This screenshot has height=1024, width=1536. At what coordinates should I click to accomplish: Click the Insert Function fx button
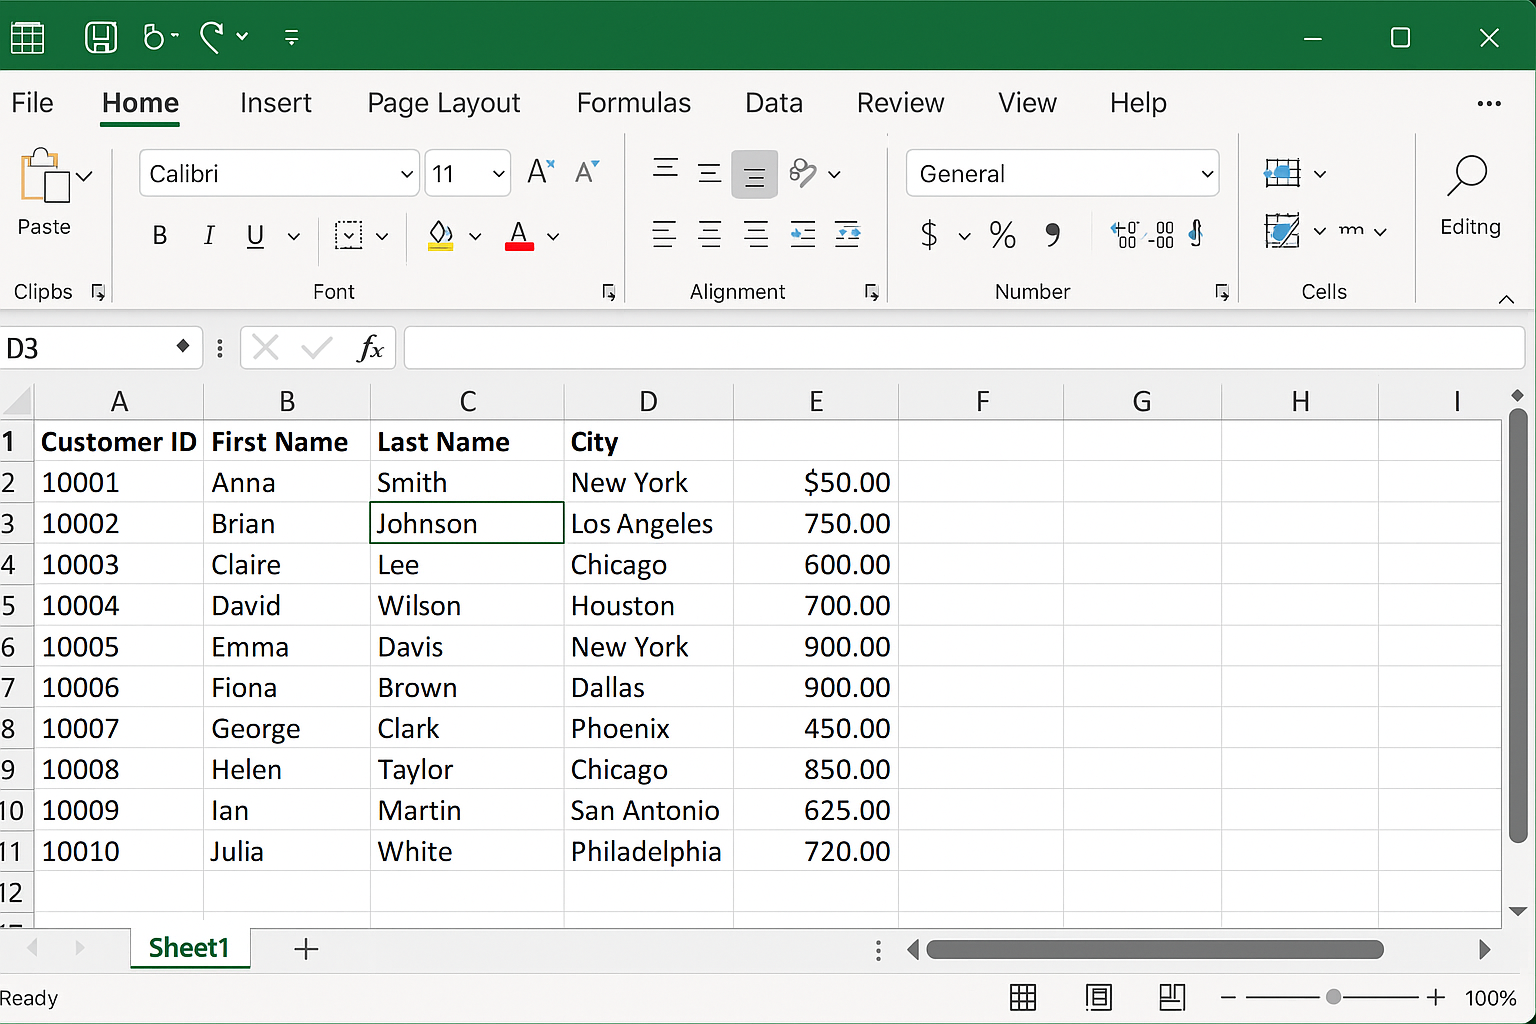370,348
